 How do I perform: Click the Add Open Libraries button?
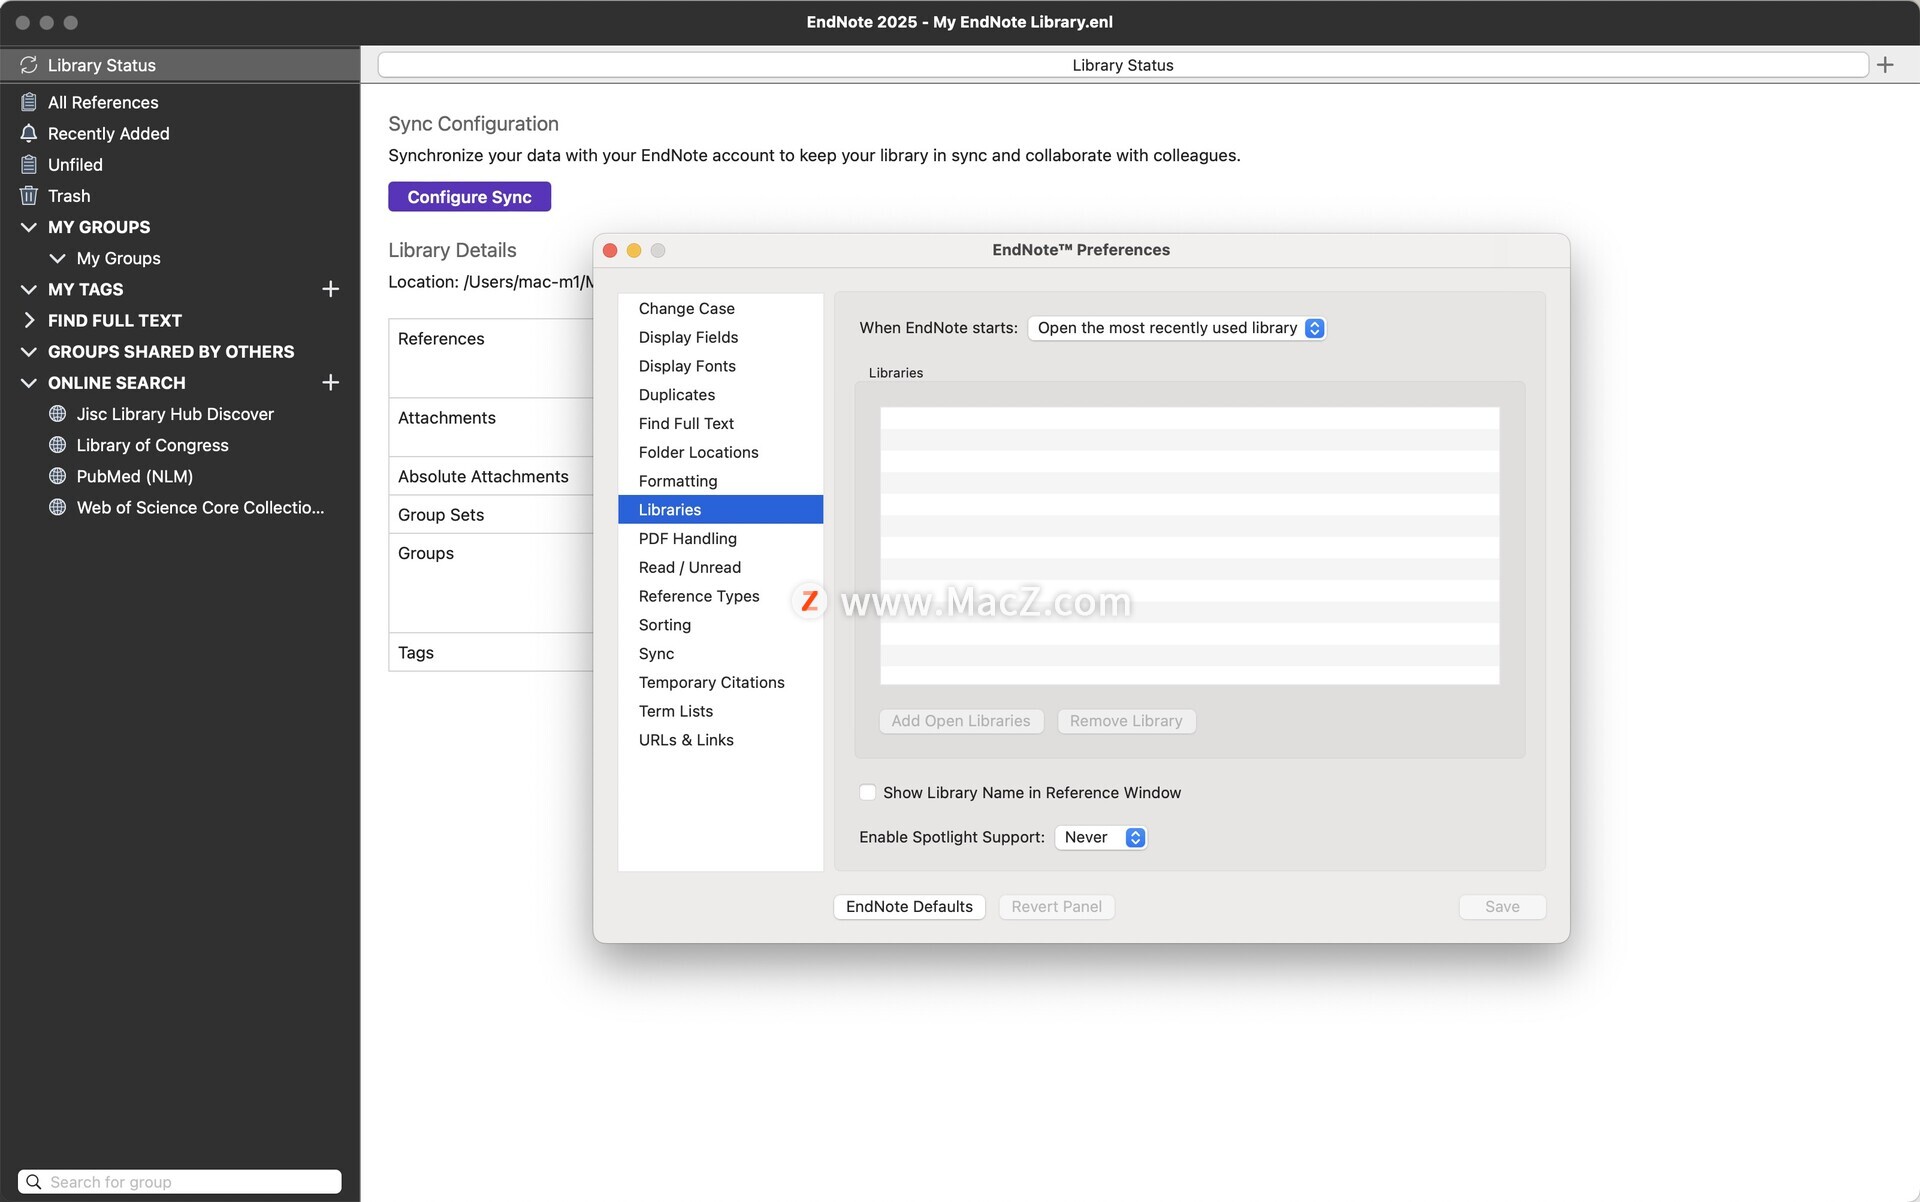click(961, 721)
